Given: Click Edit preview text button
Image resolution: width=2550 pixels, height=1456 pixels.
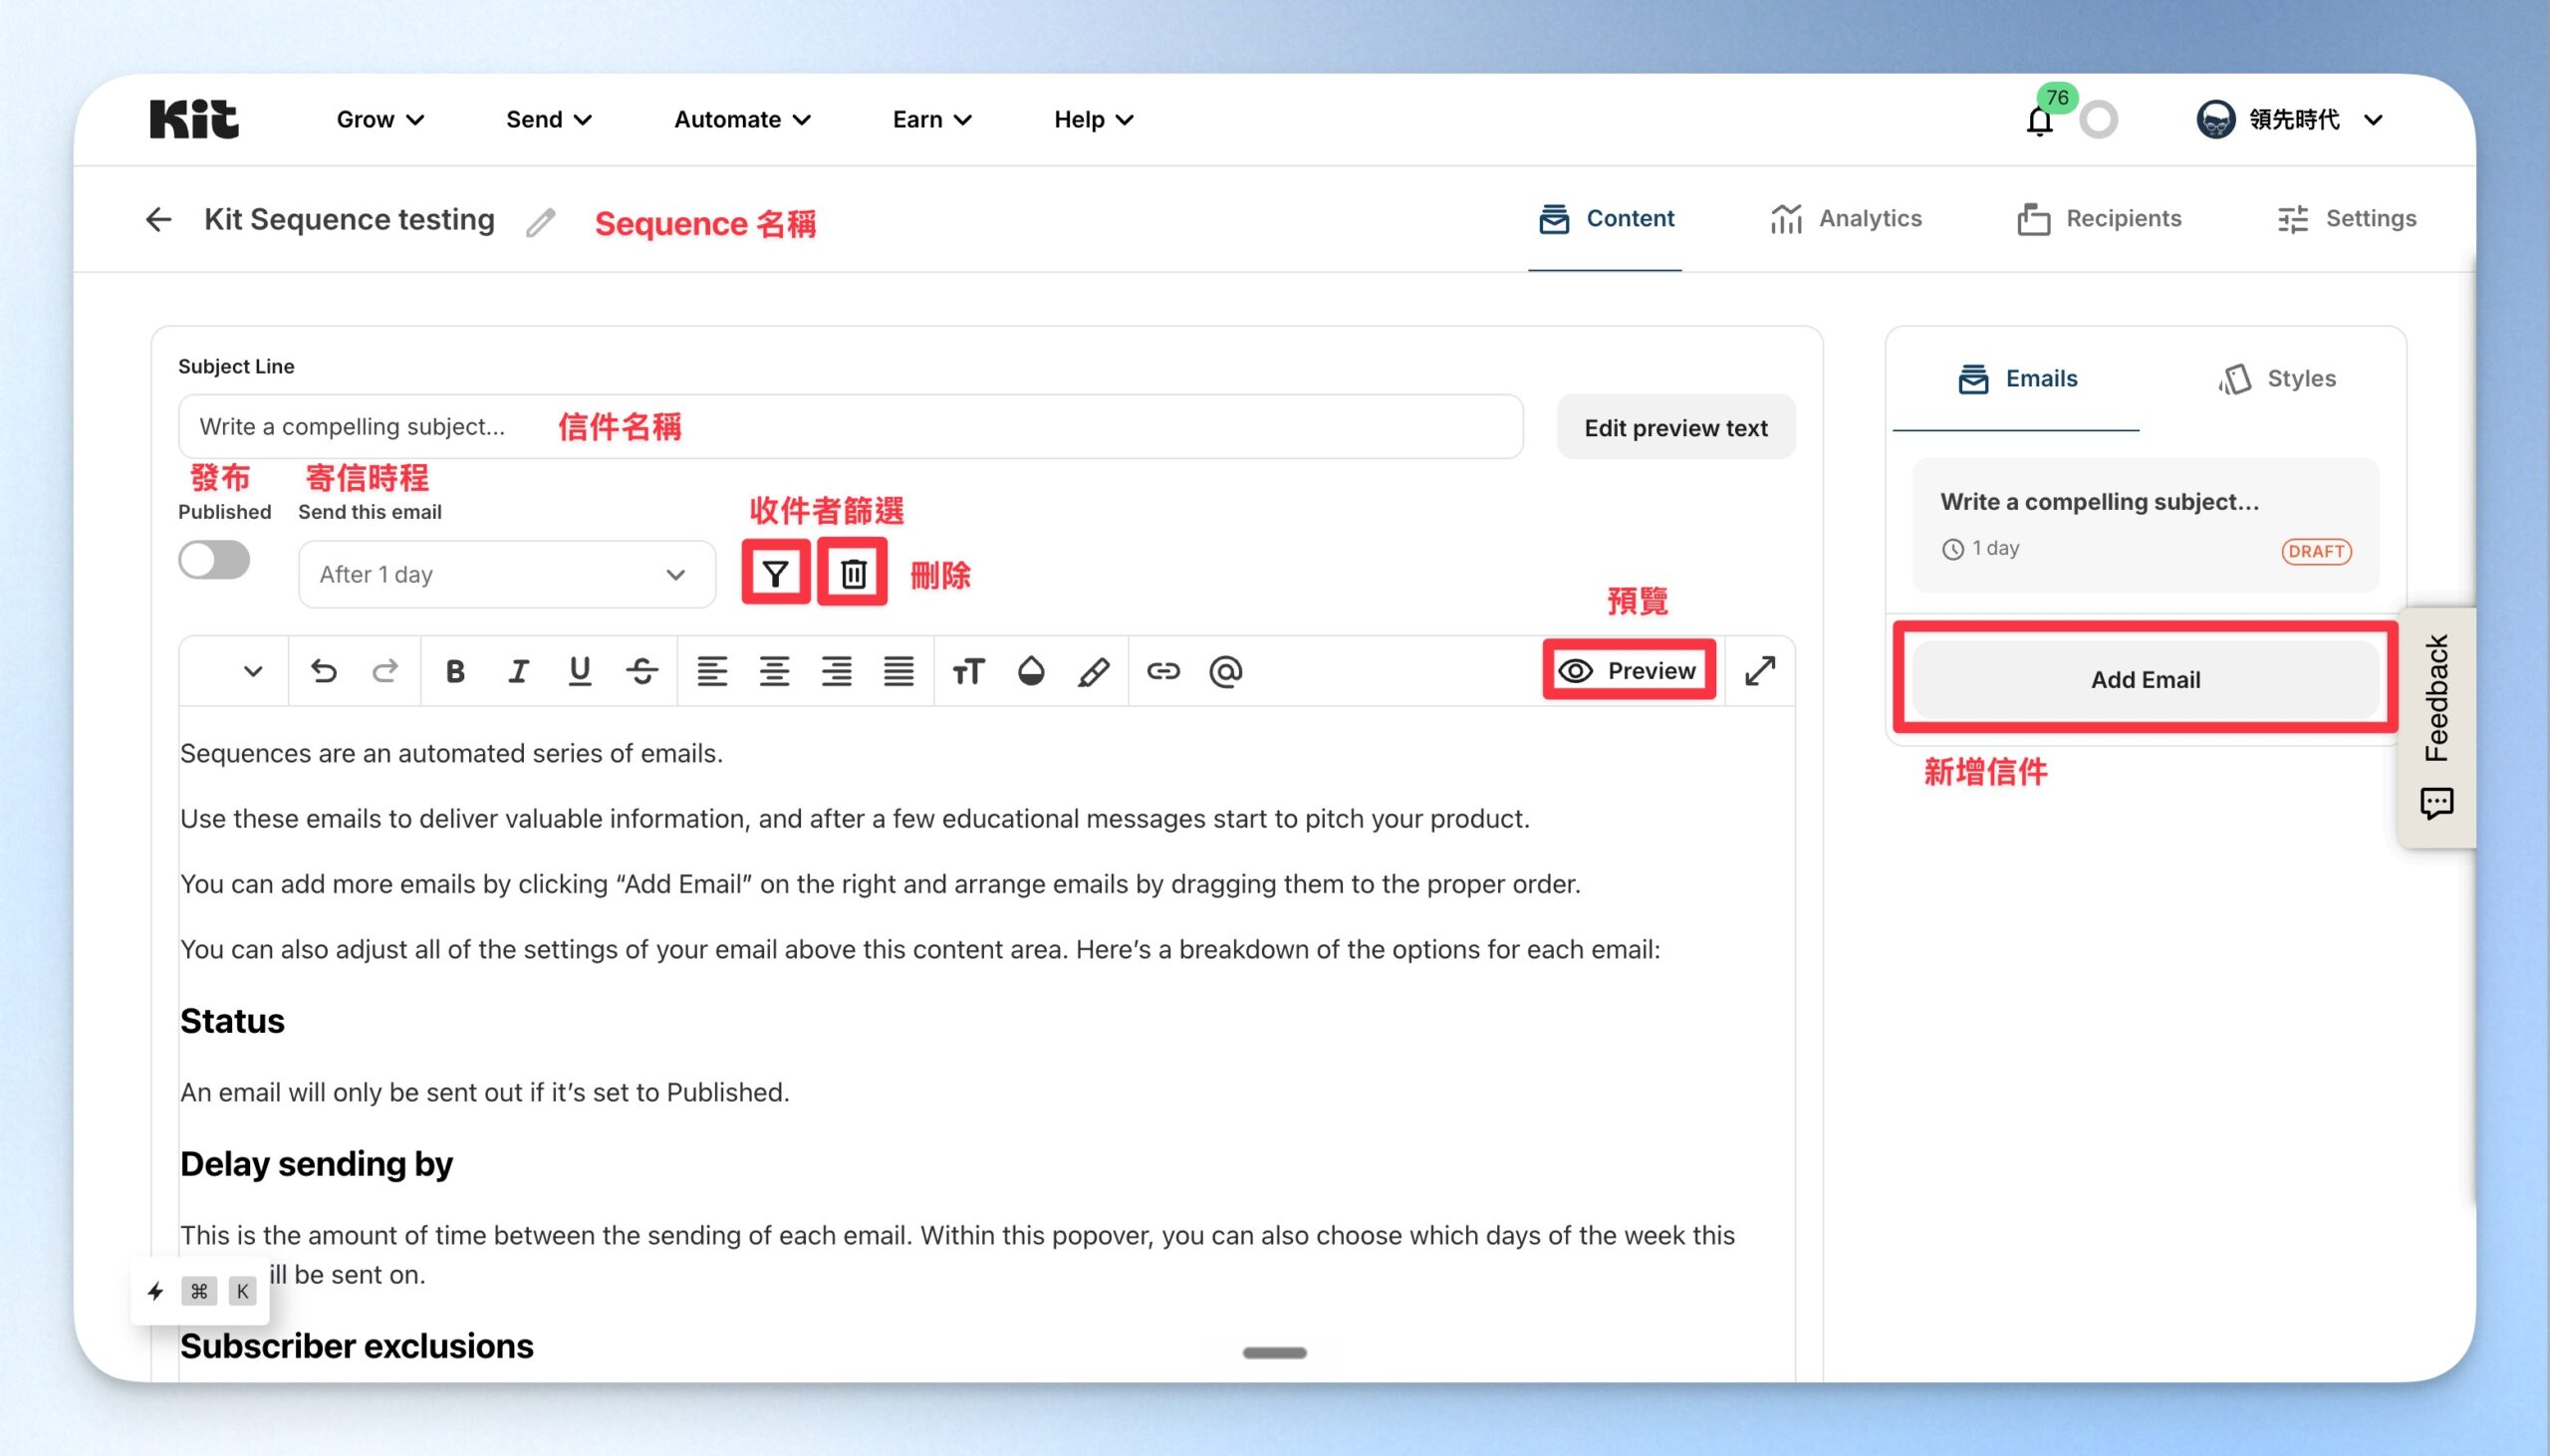Looking at the screenshot, I should coord(1675,427).
